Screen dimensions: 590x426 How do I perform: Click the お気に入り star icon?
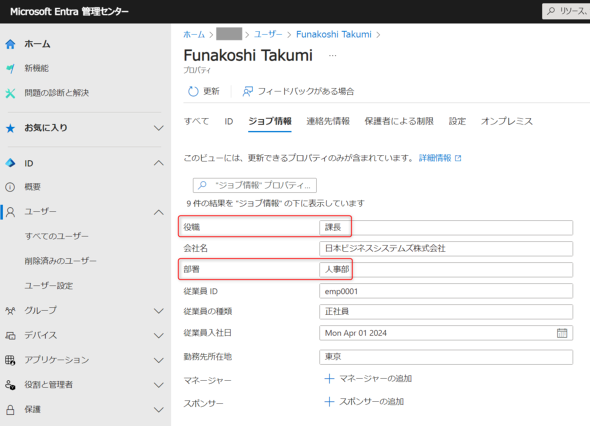[11, 128]
